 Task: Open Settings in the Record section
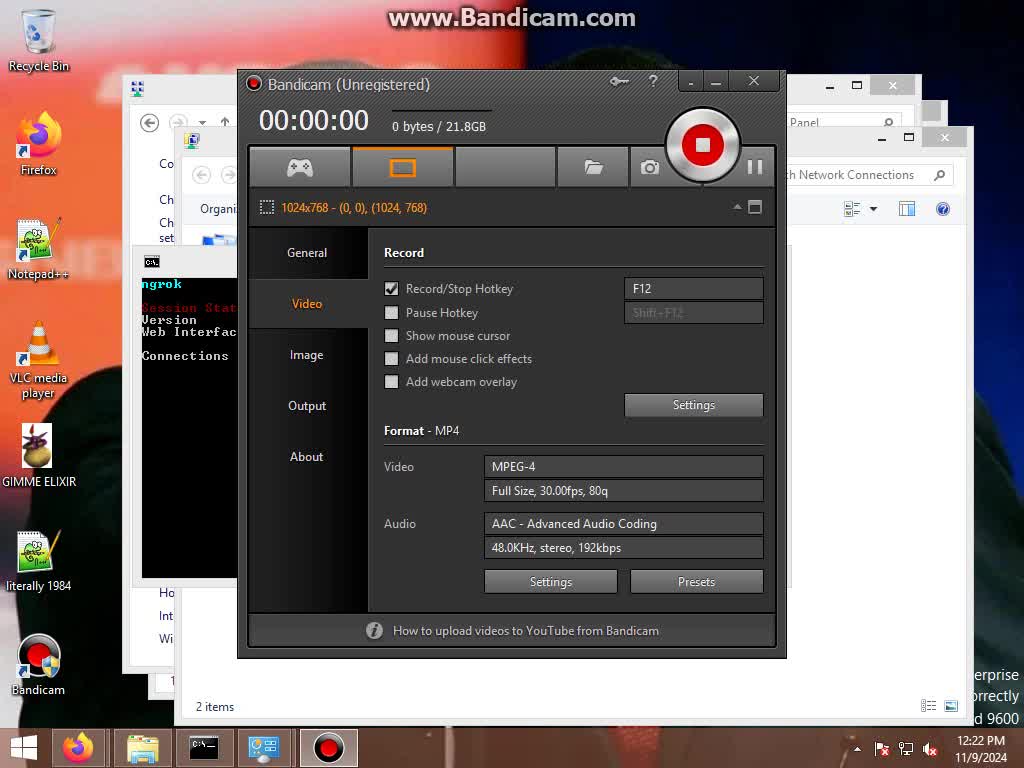(x=694, y=405)
